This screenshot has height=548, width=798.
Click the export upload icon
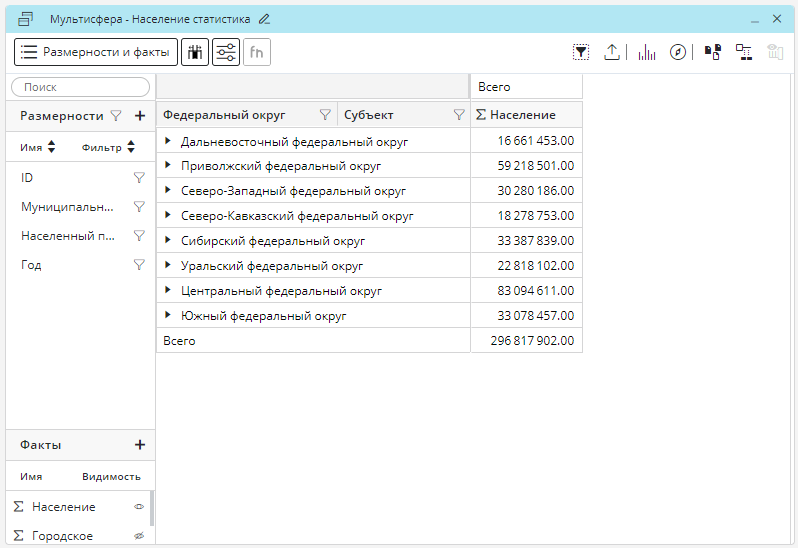(612, 52)
